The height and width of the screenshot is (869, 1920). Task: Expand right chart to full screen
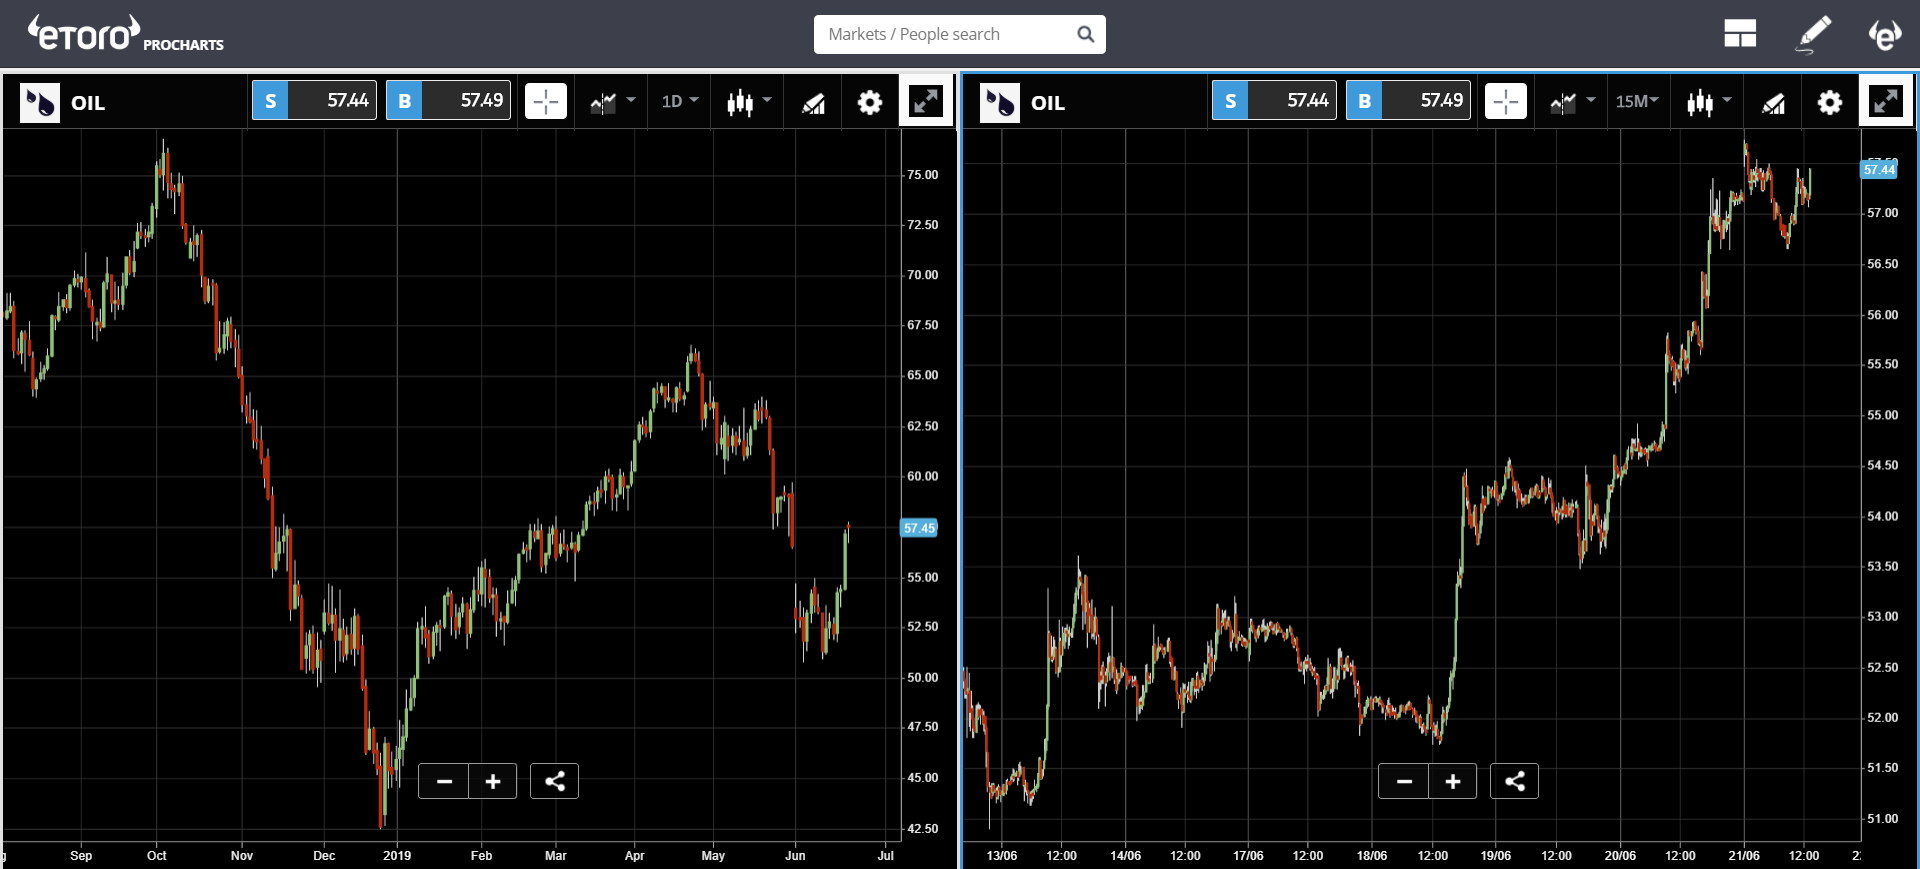click(x=1886, y=101)
